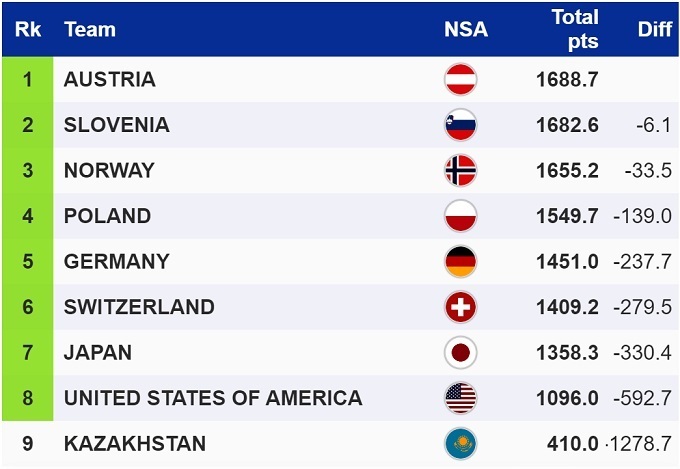Viewport: 680px width, 469px height.
Task: Click the Diff column header
Action: pos(654,30)
